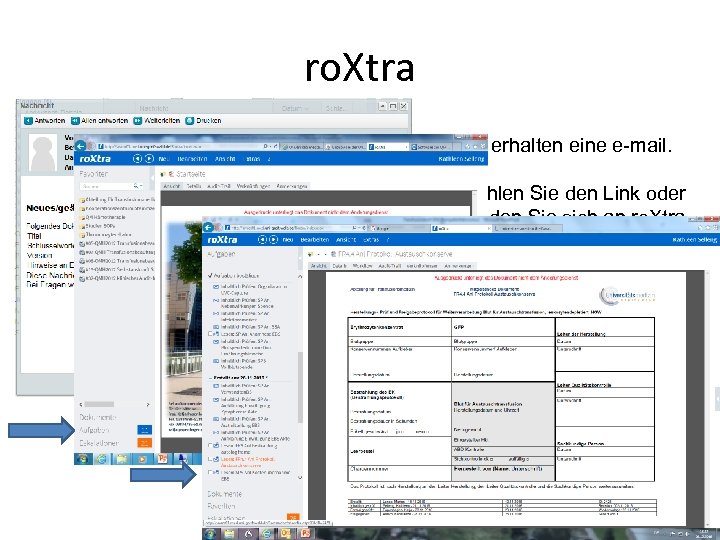The height and width of the screenshot is (540, 720).
Task: Click the history back circle icon in the middle roXtra header
Action: coord(137,158)
